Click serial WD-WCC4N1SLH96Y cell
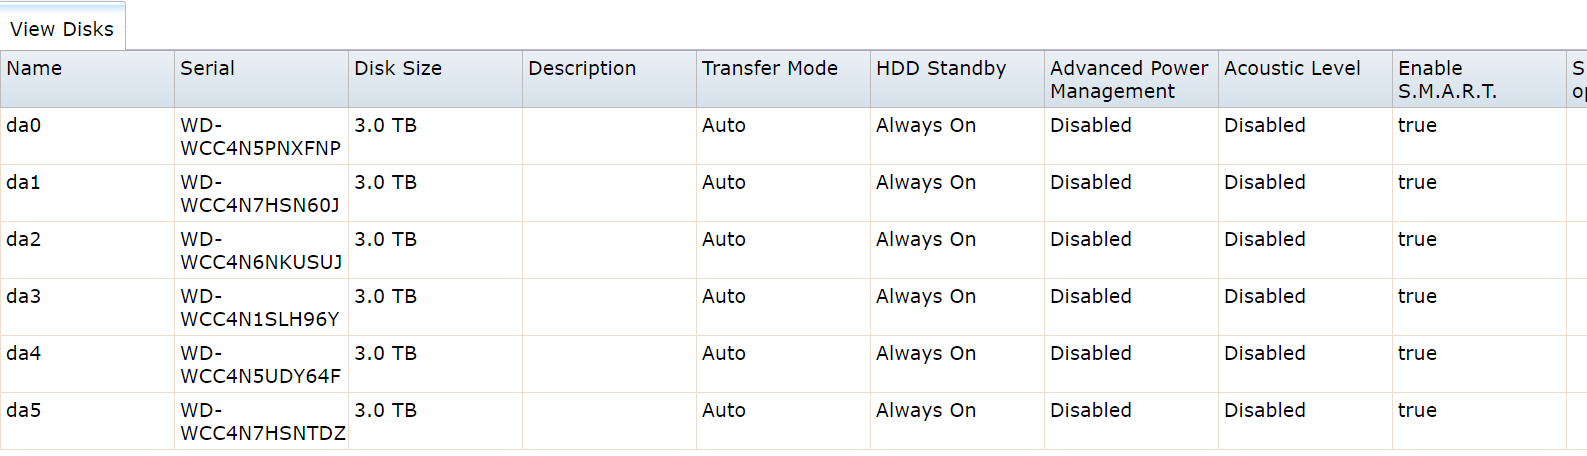The height and width of the screenshot is (456, 1587). tap(260, 308)
